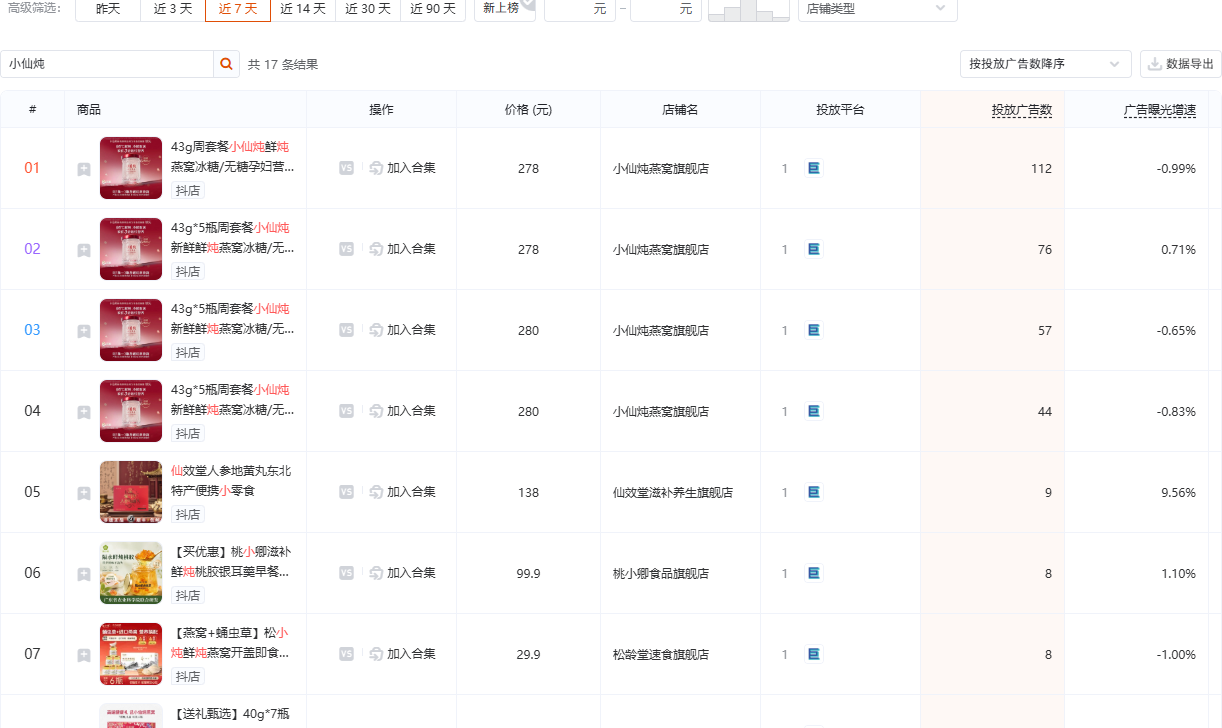
Task: Open the 按投放广告数降序 sort dropdown
Action: click(1045, 64)
